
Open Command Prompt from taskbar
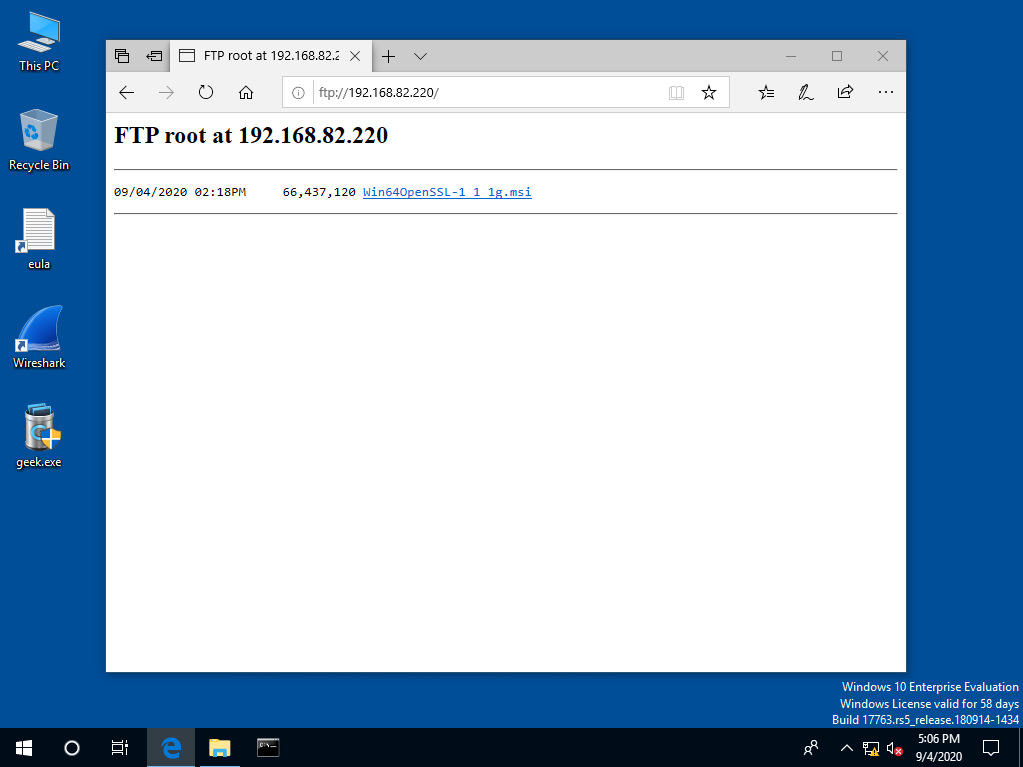pos(268,747)
